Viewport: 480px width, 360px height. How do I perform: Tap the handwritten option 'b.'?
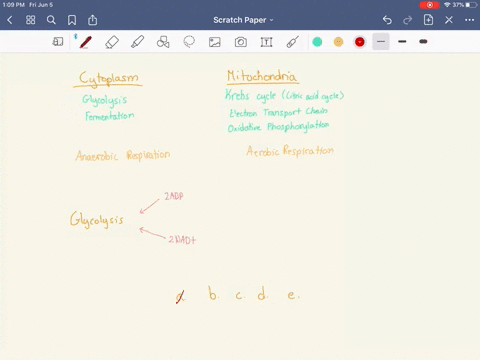(213, 293)
